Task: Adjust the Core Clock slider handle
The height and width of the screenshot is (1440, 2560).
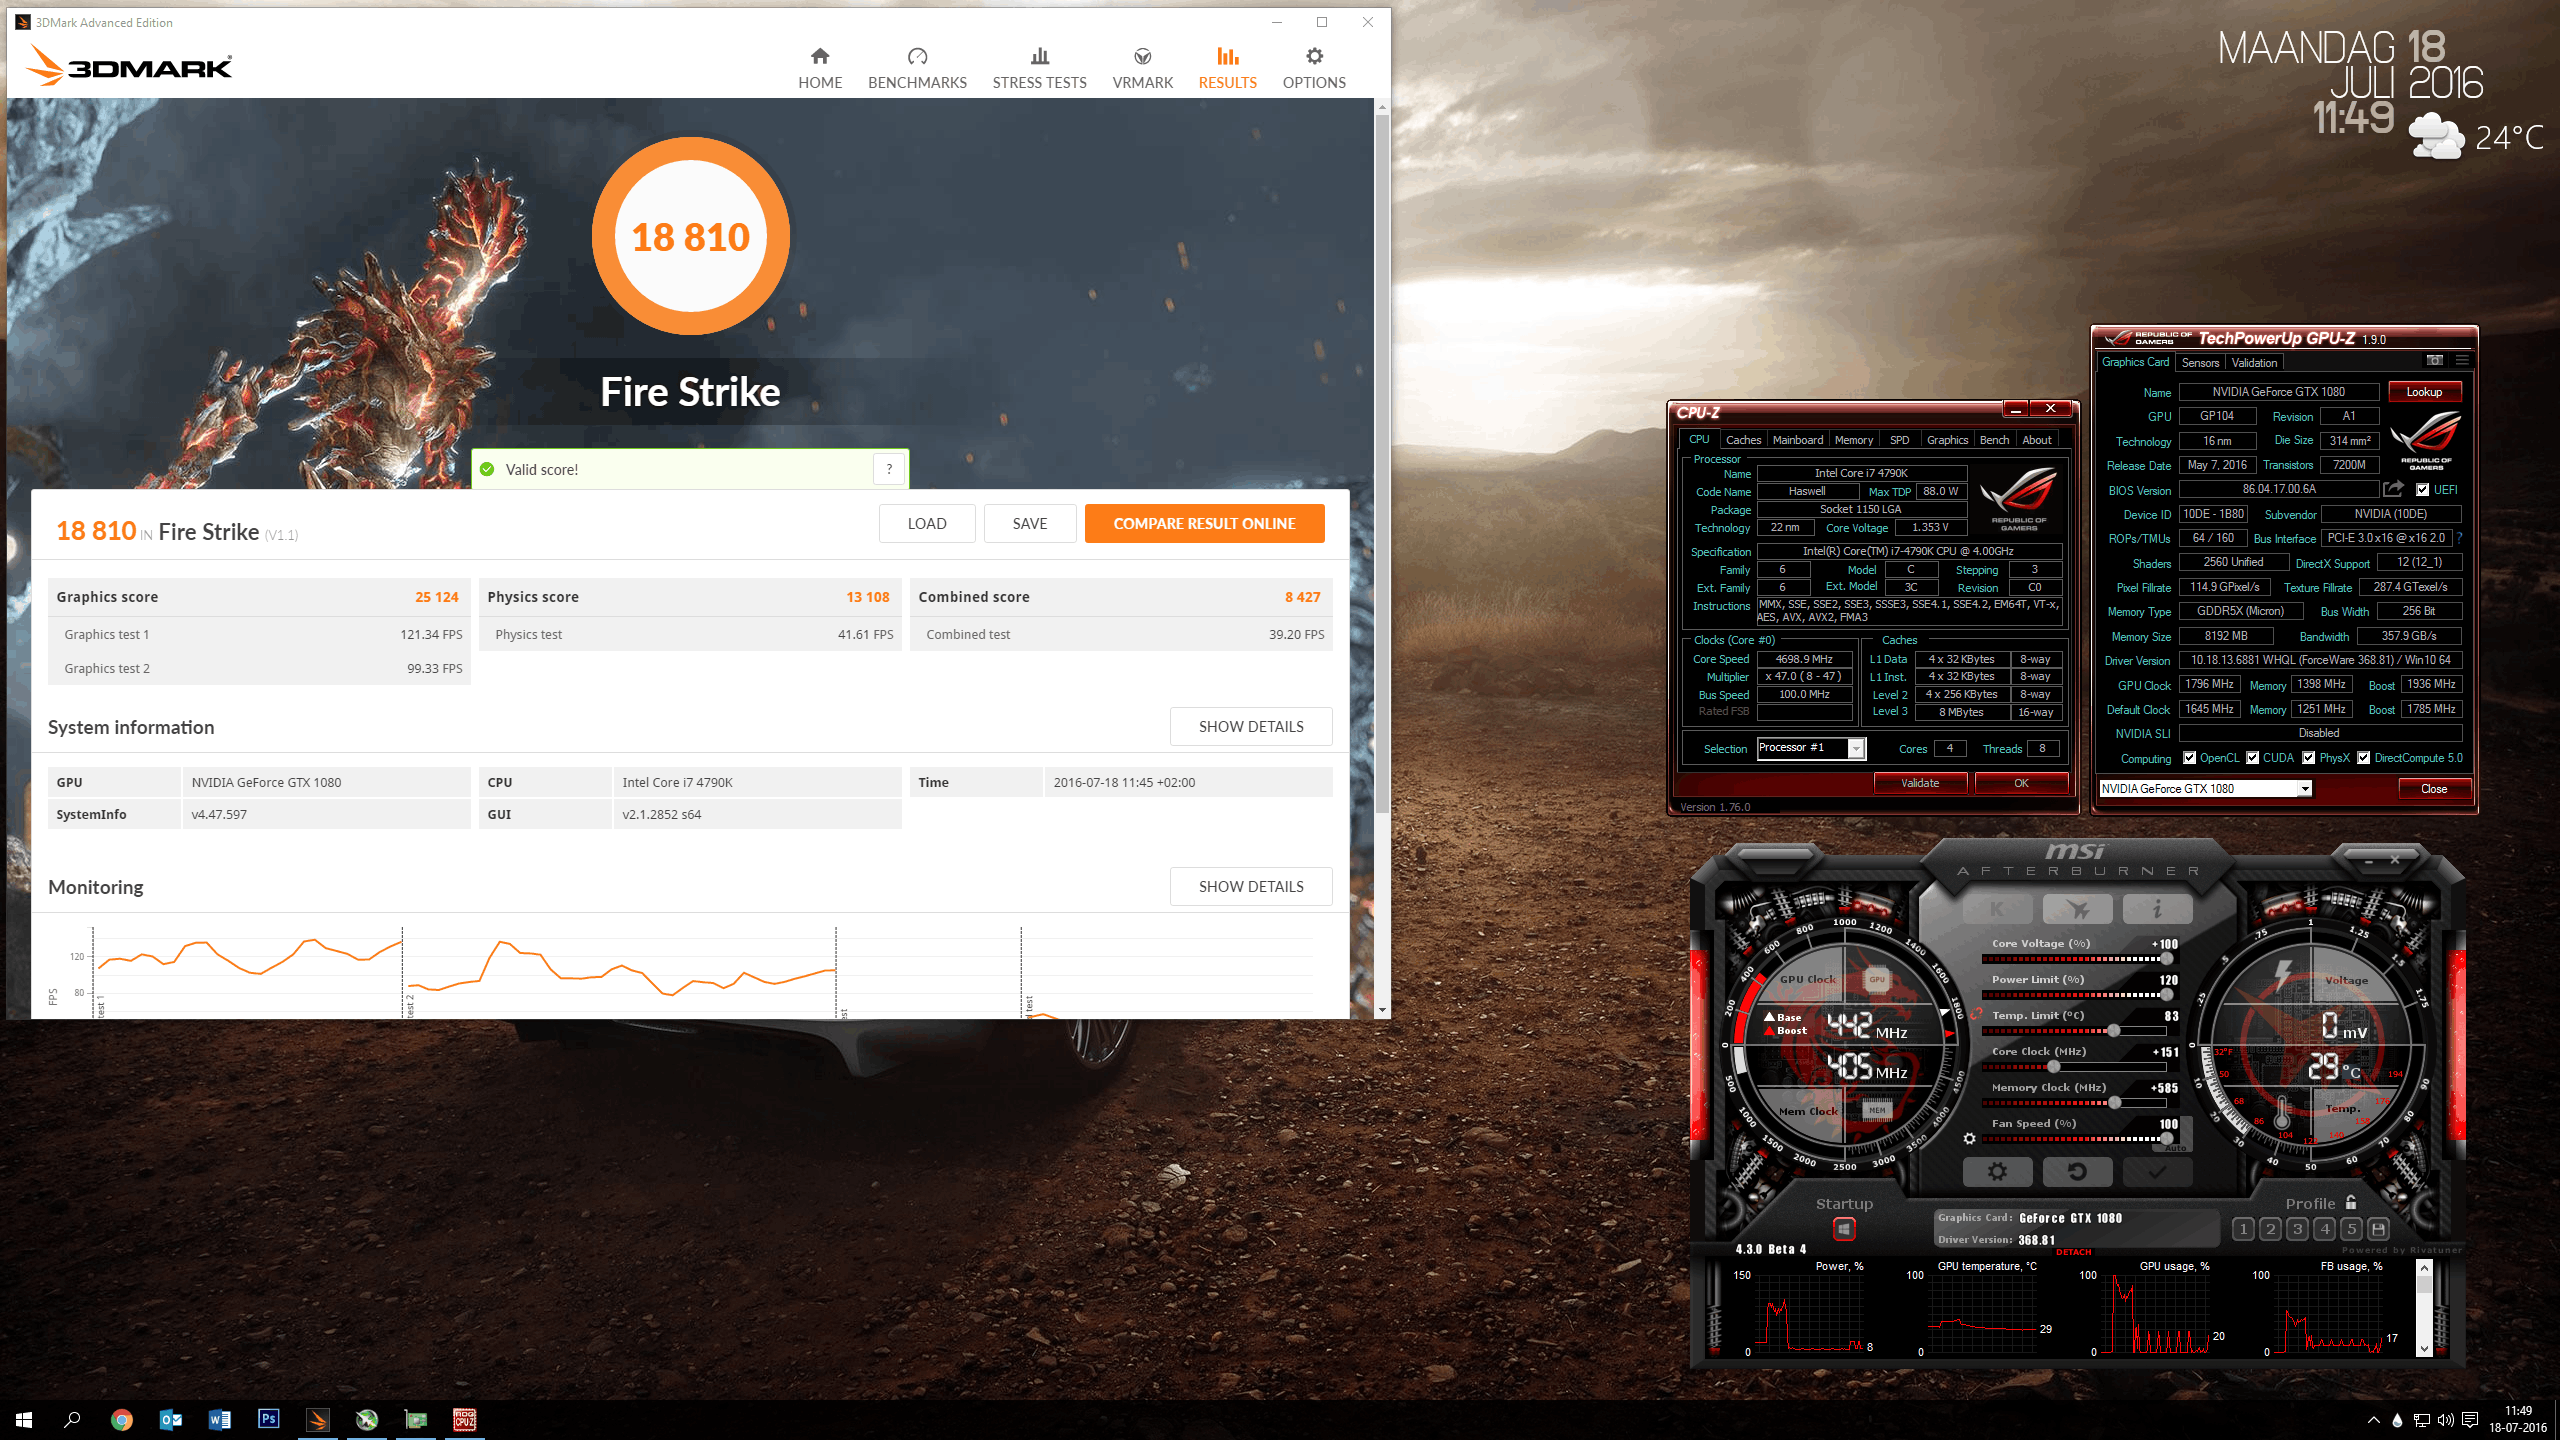Action: pos(2053,1067)
